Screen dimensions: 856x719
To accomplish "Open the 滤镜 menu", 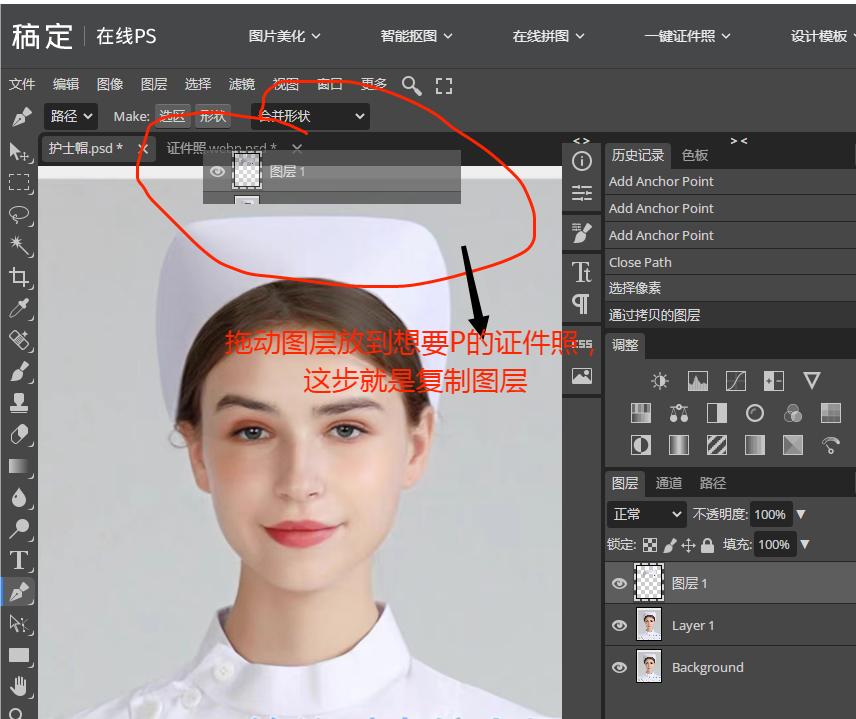I will tap(241, 84).
